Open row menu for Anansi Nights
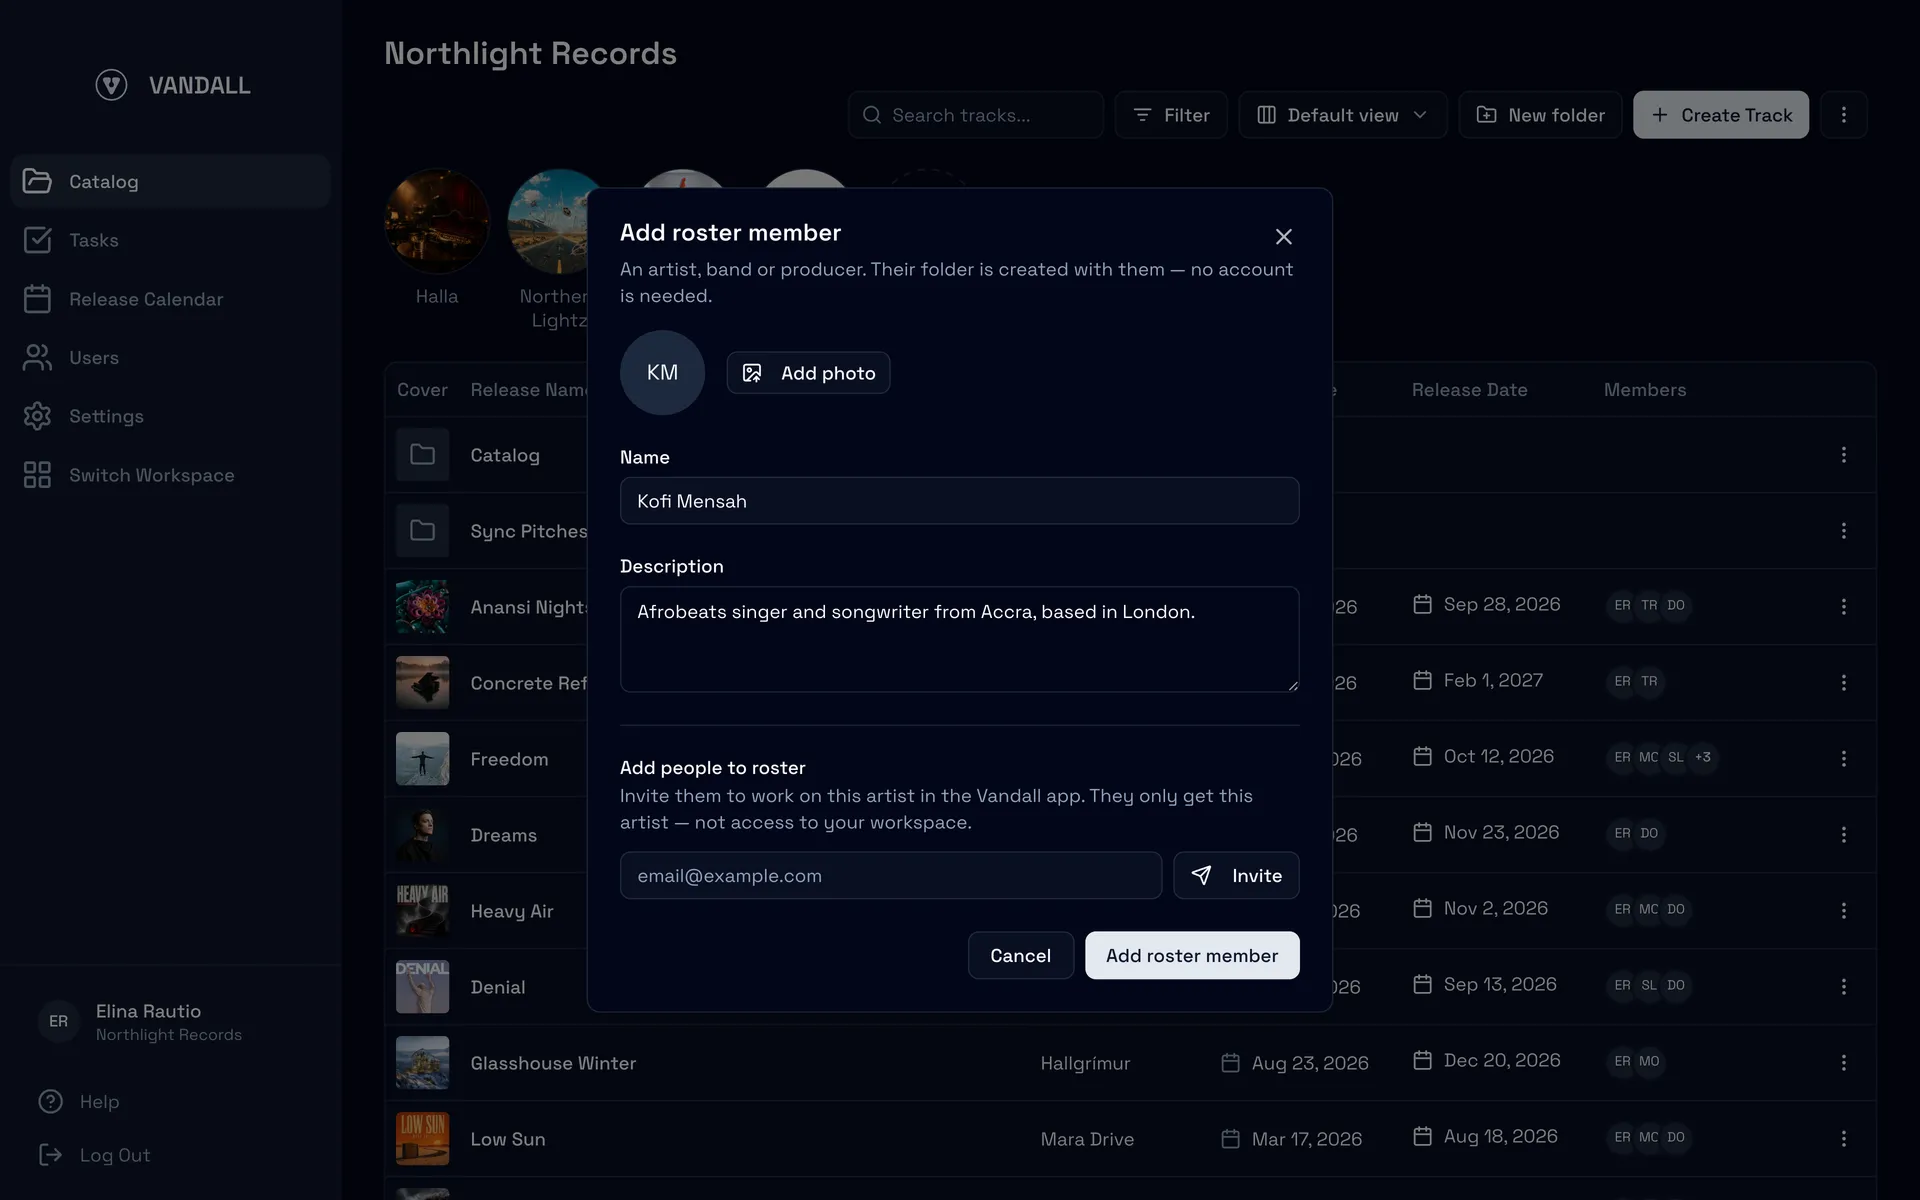 [x=1844, y=607]
